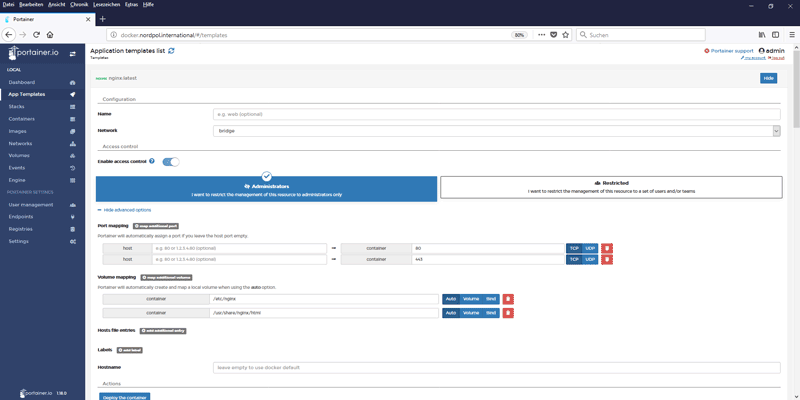Click add additional entry for hosts file
The height and width of the screenshot is (400, 800).
click(163, 331)
